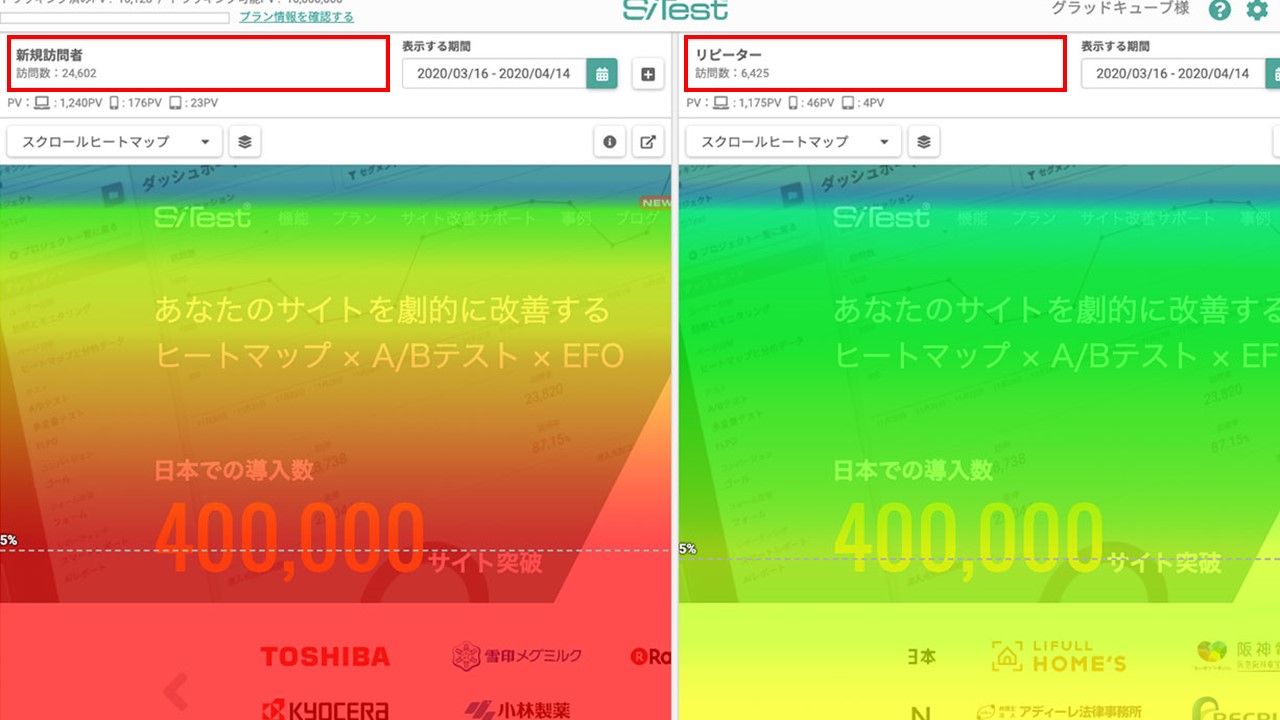
Task: Click left heatmap previous carousel arrow
Action: click(176, 690)
